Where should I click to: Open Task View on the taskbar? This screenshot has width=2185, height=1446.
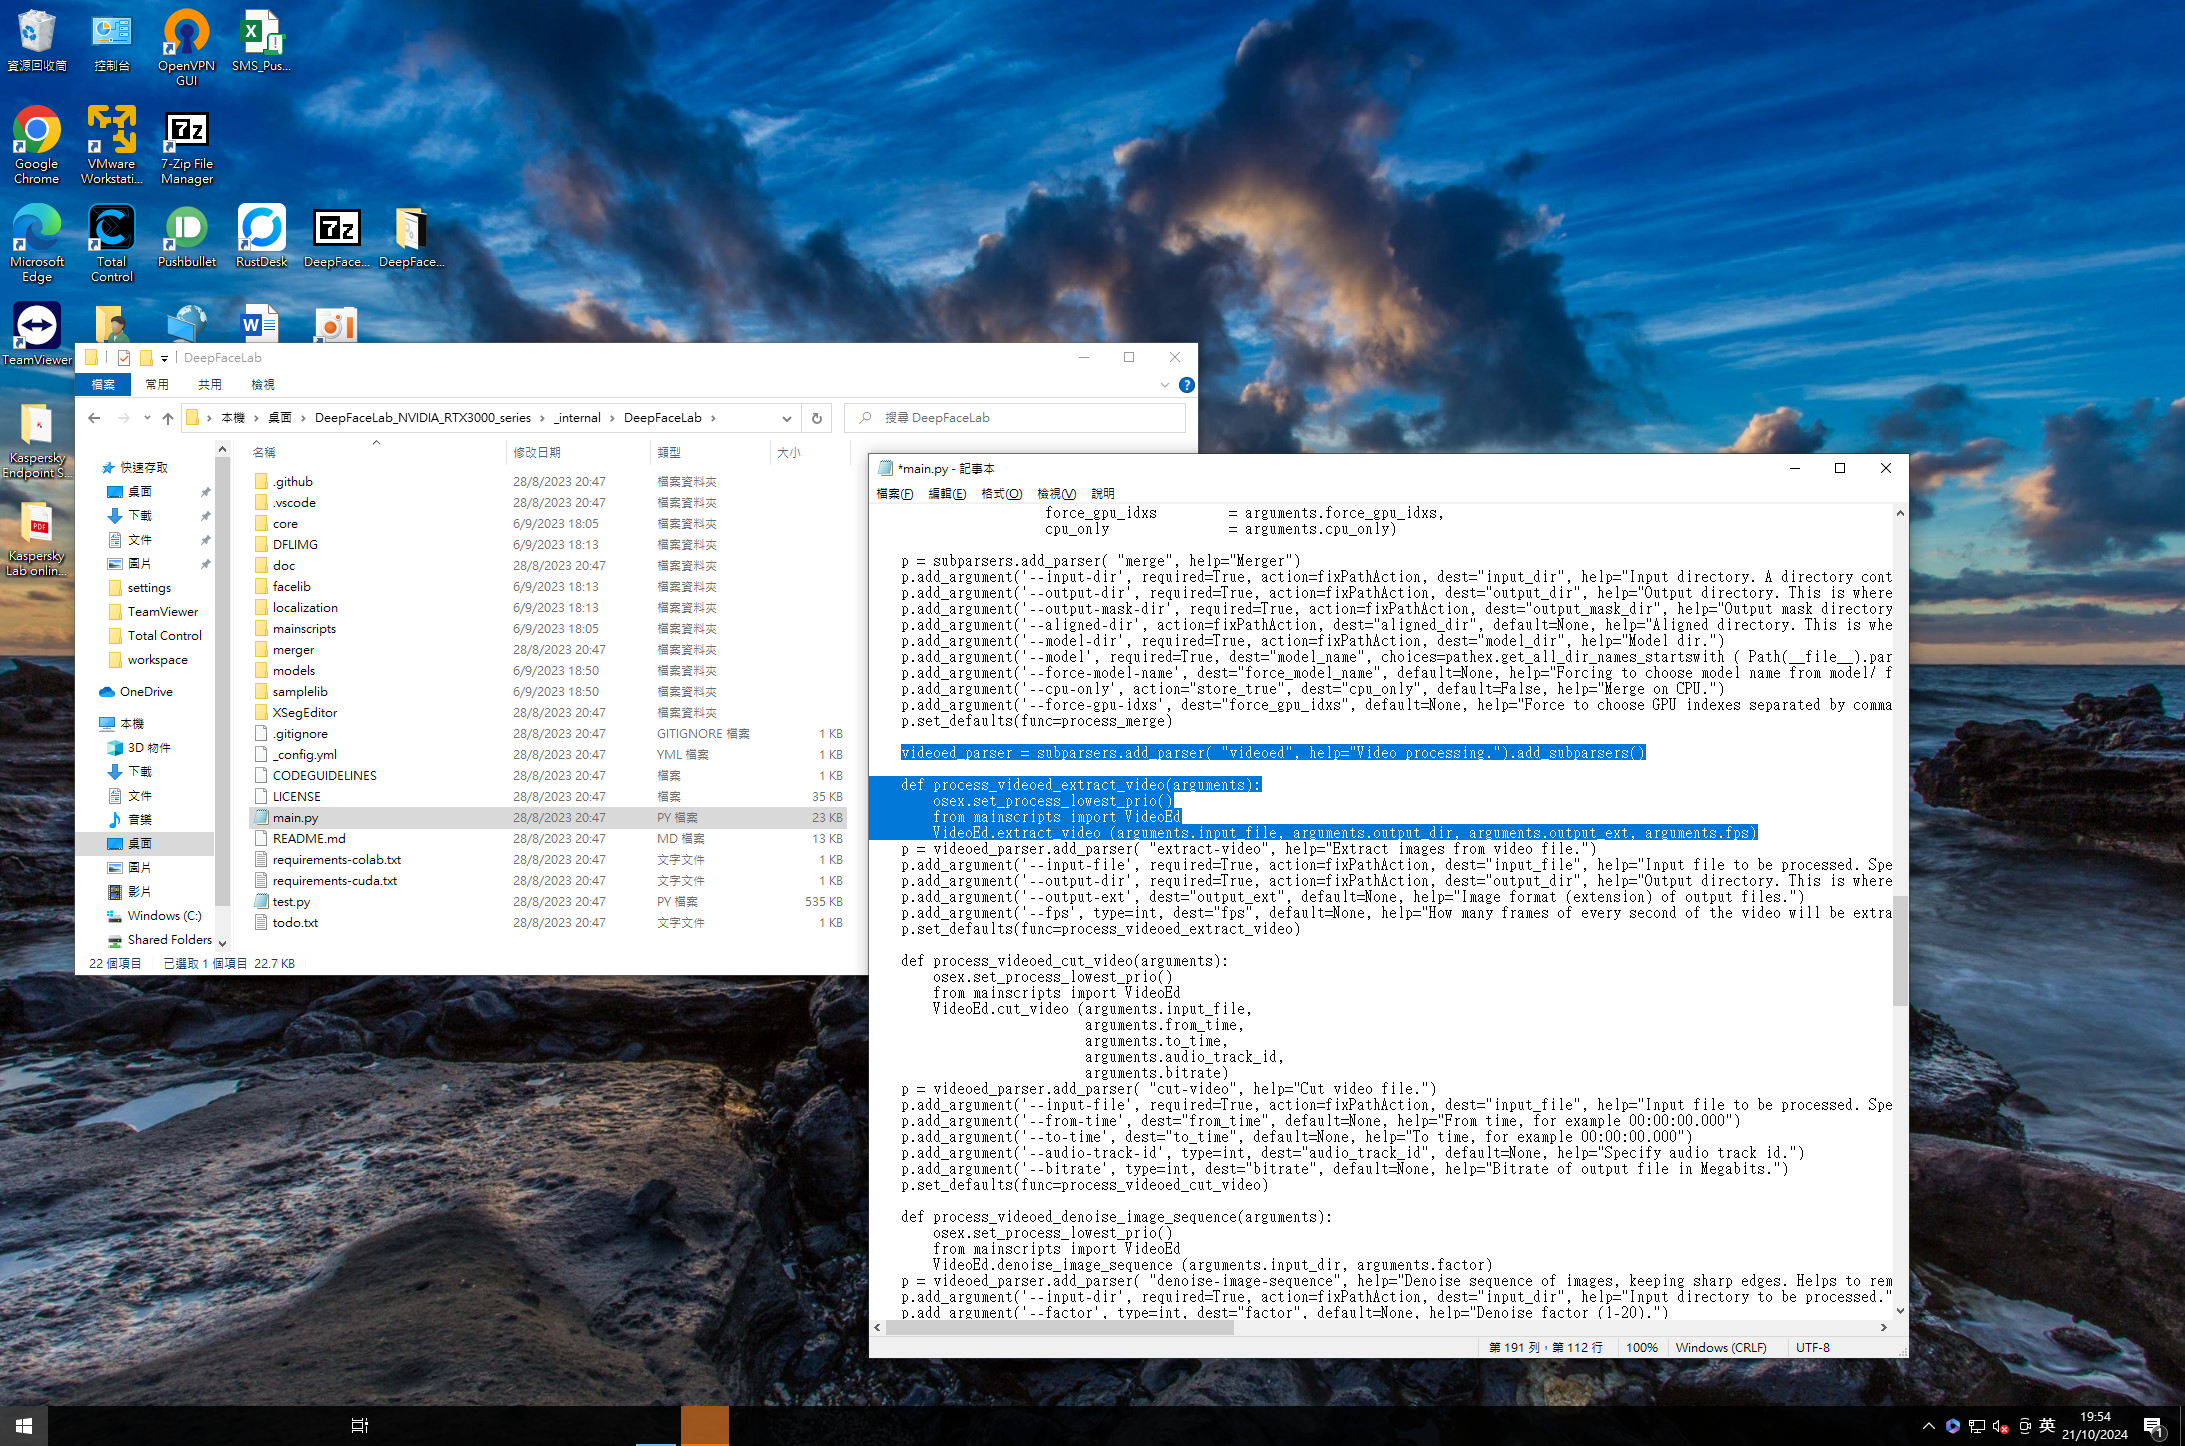360,1426
